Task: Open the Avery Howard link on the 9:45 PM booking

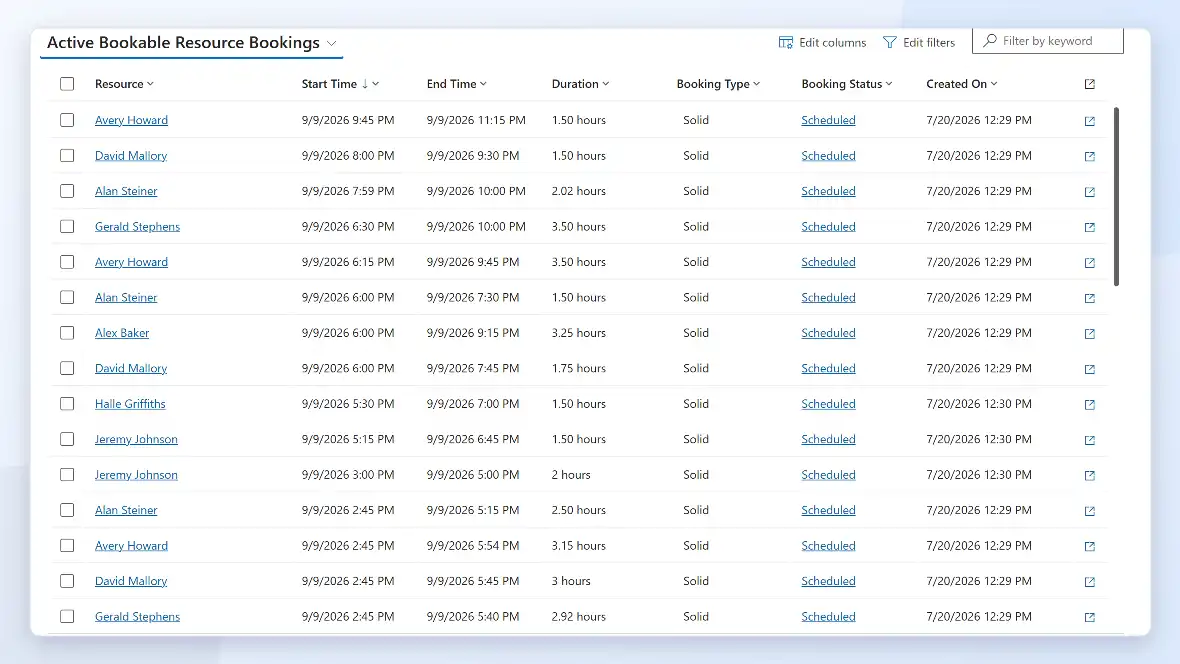Action: pos(131,120)
